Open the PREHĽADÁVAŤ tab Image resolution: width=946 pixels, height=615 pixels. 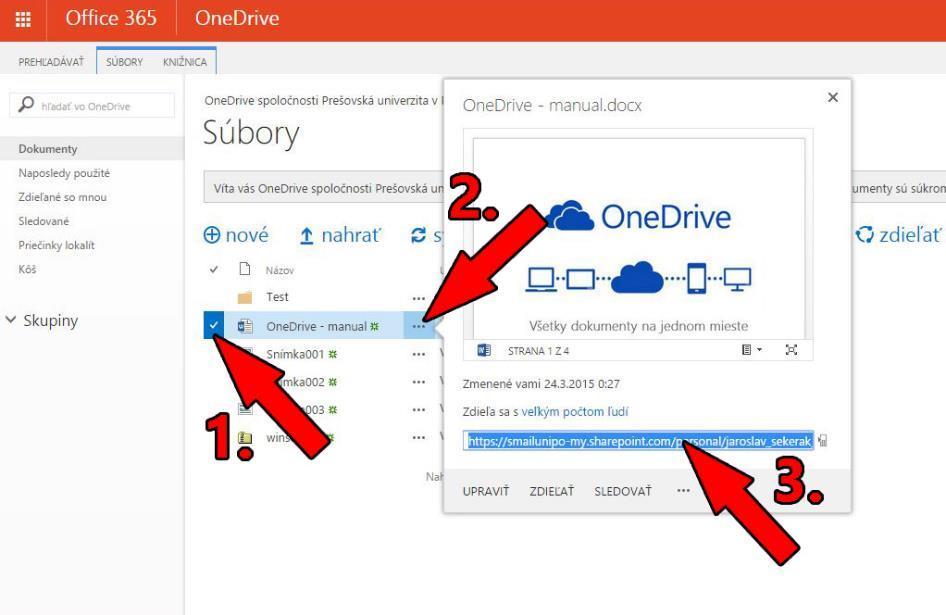[51, 62]
